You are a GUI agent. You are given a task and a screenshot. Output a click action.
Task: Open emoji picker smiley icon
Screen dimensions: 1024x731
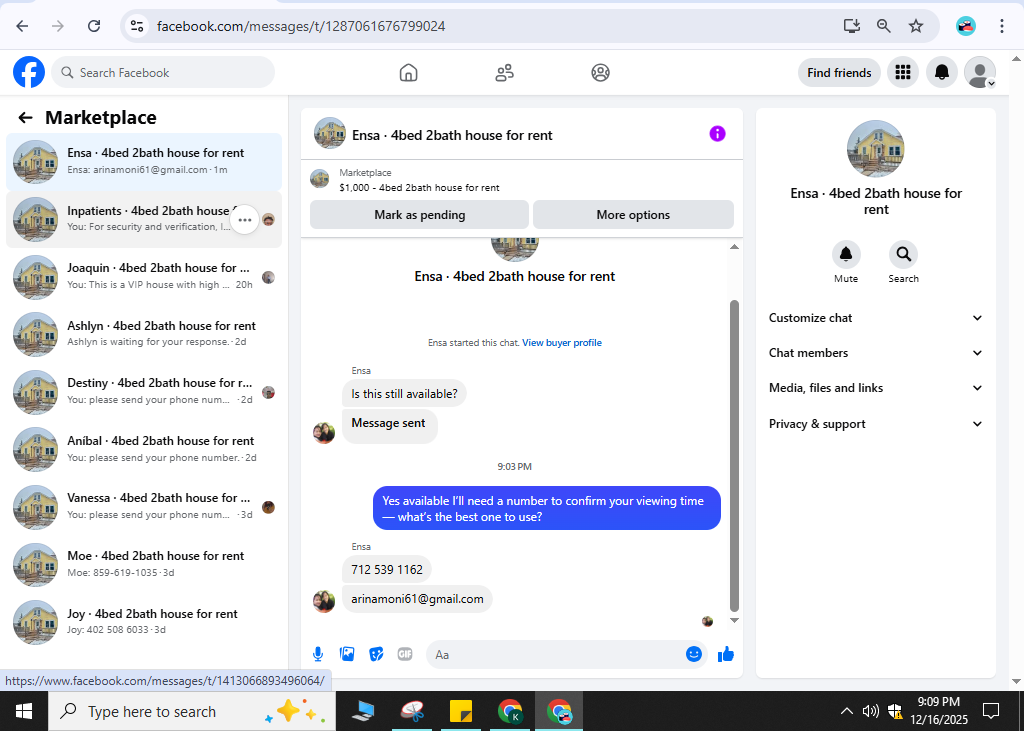pyautogui.click(x=694, y=654)
